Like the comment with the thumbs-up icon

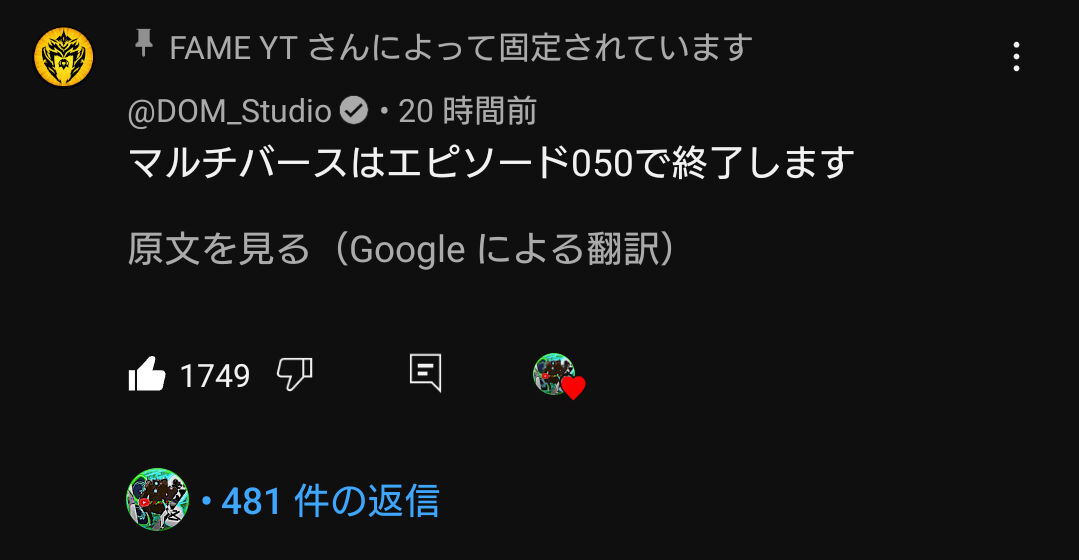click(147, 375)
